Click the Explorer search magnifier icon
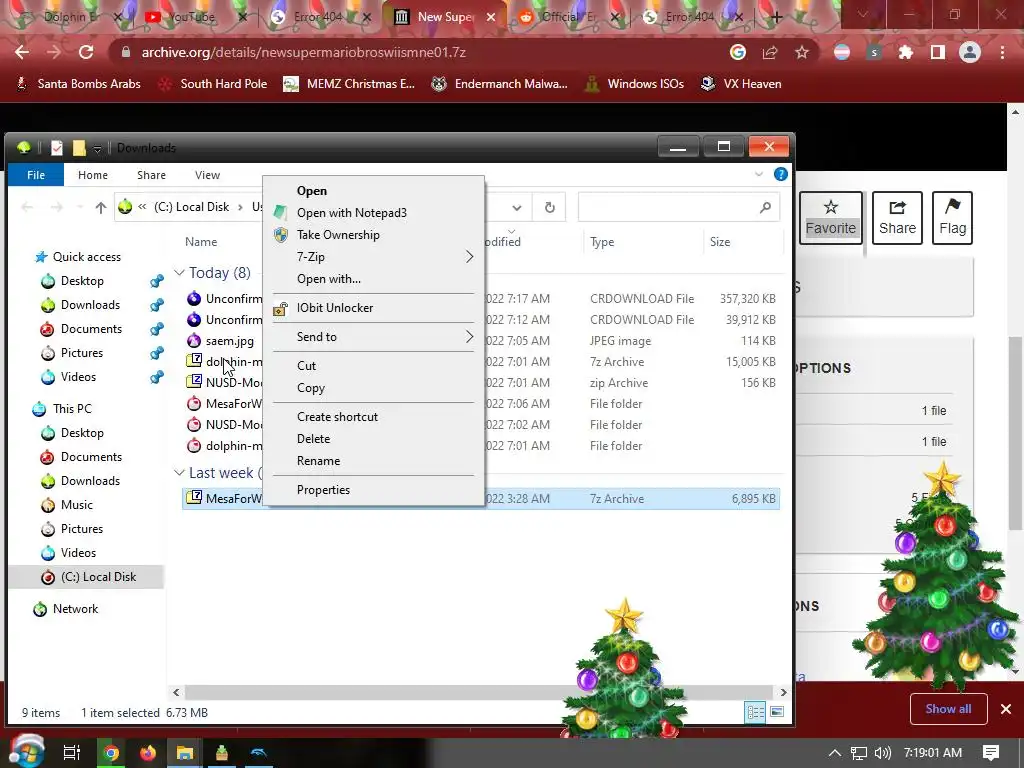 pyautogui.click(x=765, y=208)
